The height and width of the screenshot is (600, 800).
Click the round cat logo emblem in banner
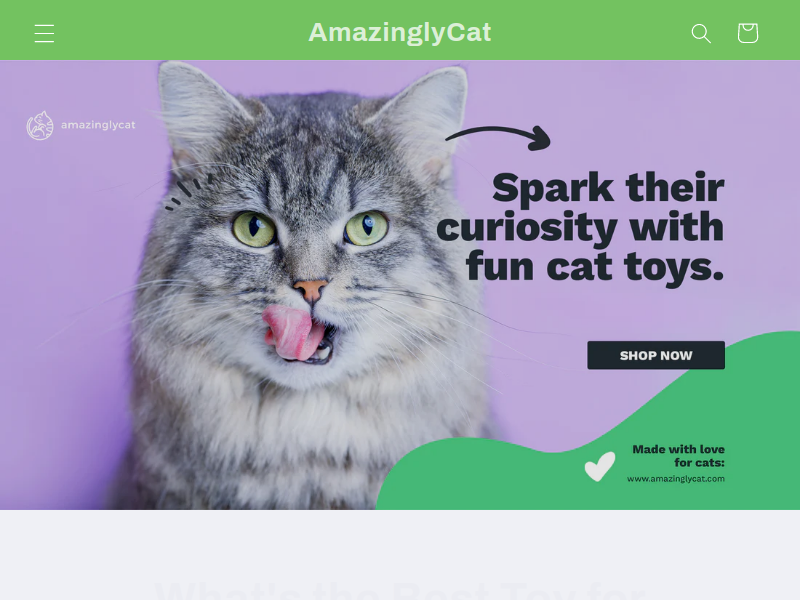click(40, 126)
